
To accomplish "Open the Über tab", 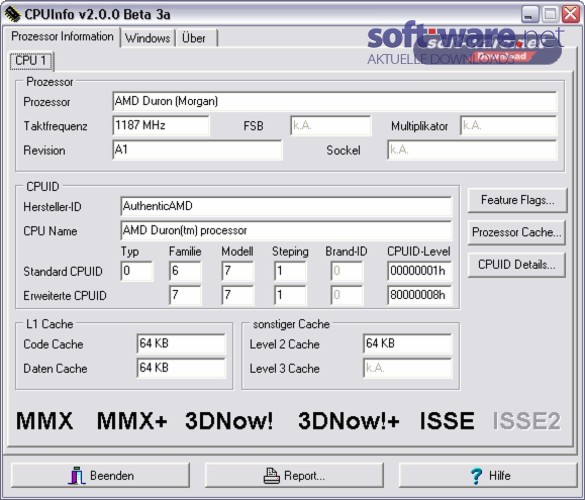I will point(196,38).
